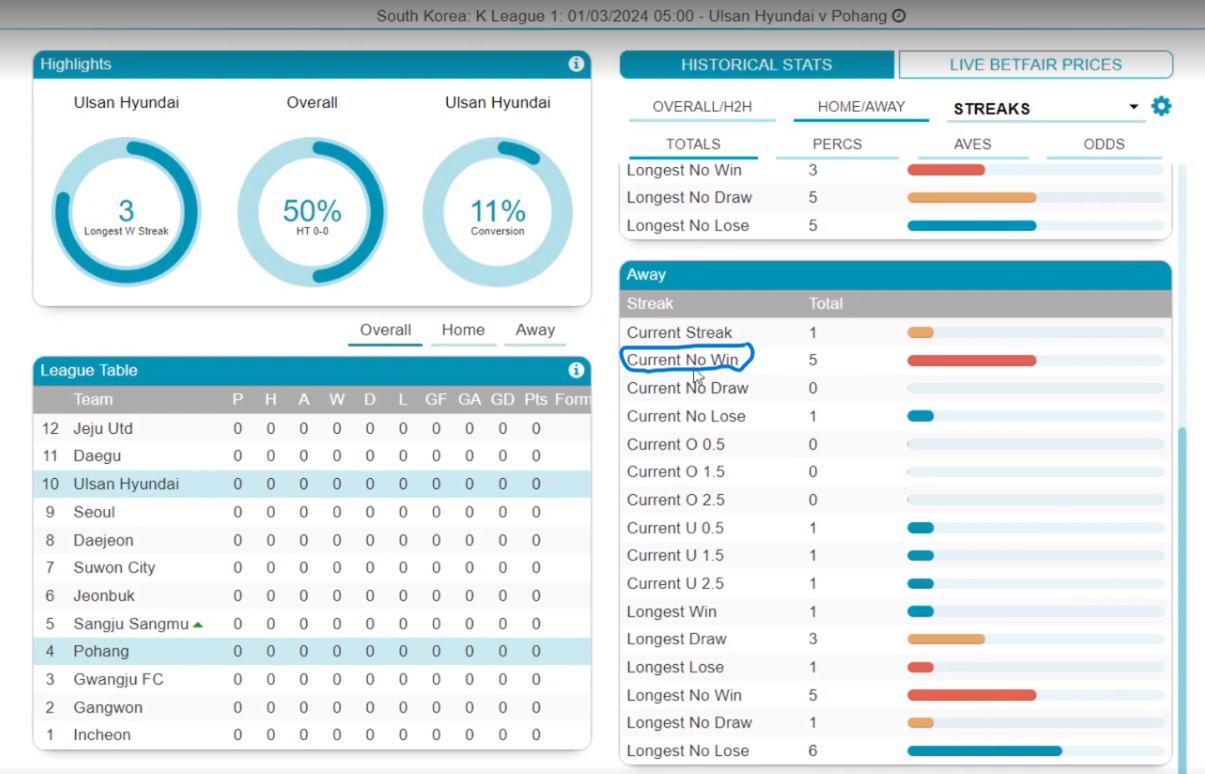
Task: Click the Longest Win label
Action: [x=671, y=611]
